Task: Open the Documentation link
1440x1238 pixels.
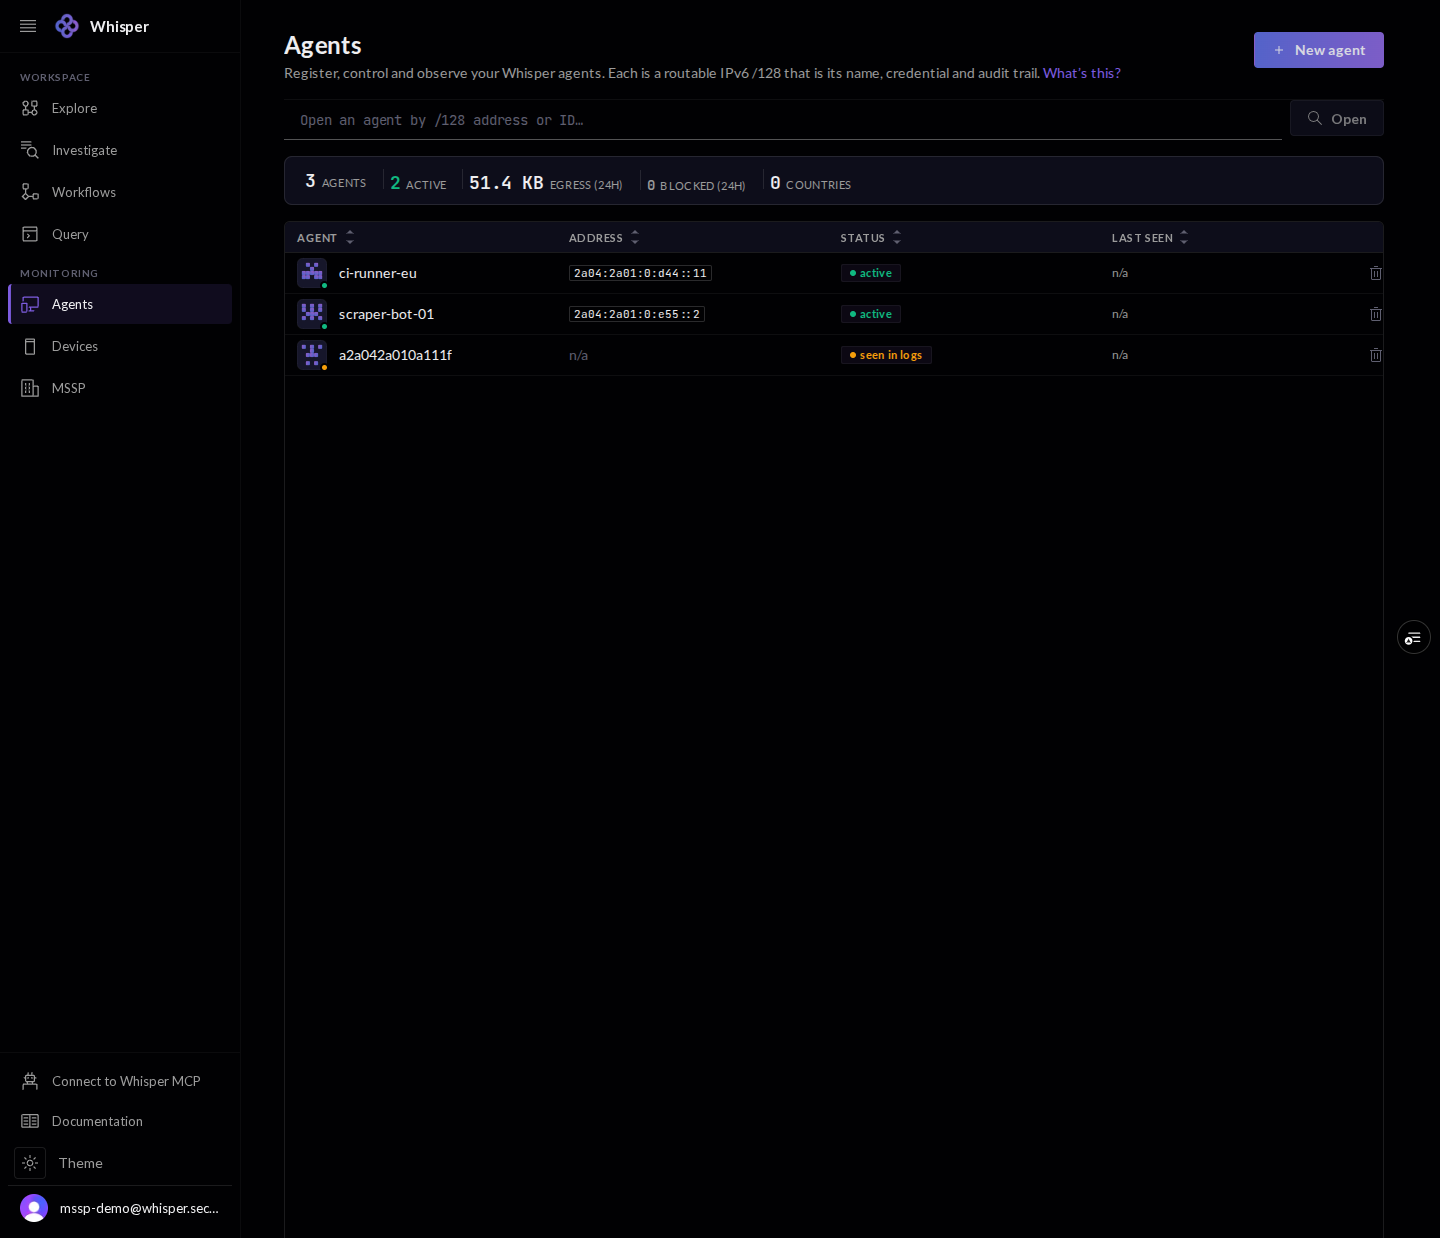Action: click(x=120, y=1121)
